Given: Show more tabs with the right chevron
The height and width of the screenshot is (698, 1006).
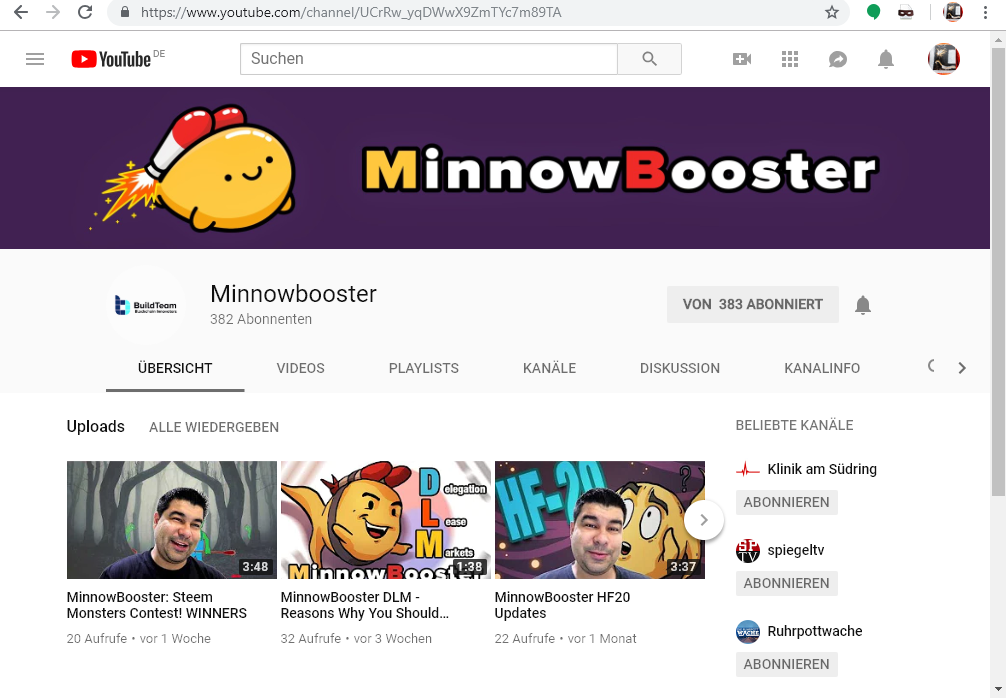Looking at the screenshot, I should pyautogui.click(x=962, y=368).
